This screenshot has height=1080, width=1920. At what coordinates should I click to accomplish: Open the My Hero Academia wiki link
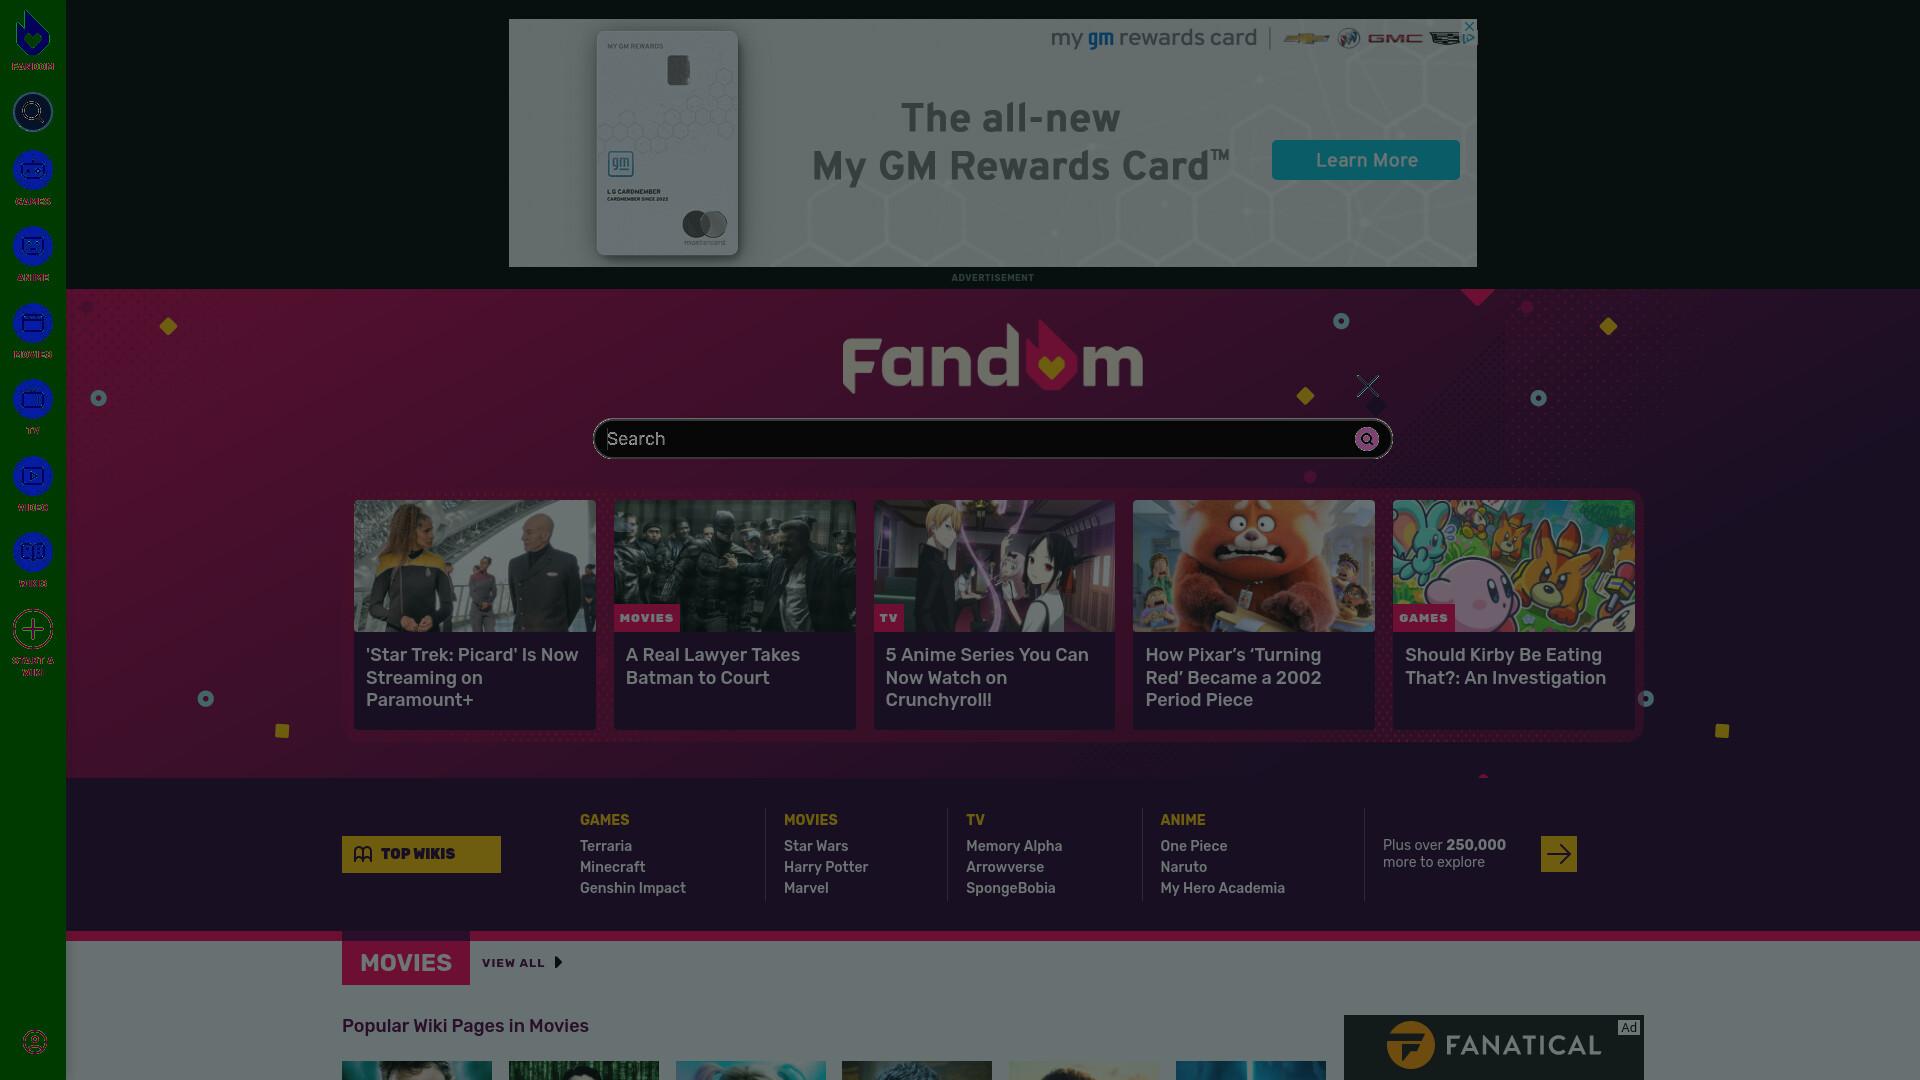click(x=1223, y=888)
